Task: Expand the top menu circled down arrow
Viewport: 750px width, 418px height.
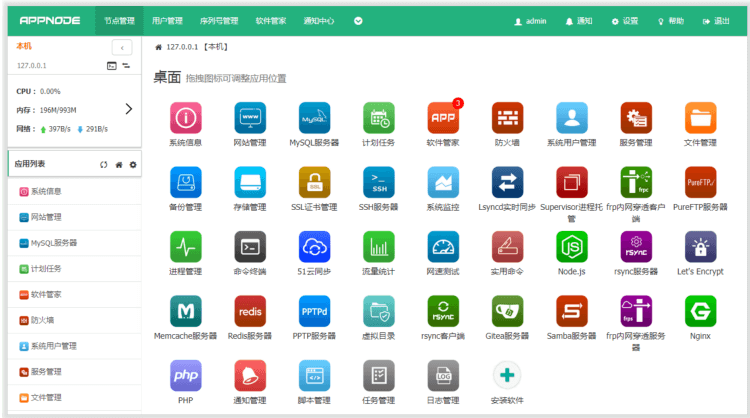Action: [x=358, y=21]
